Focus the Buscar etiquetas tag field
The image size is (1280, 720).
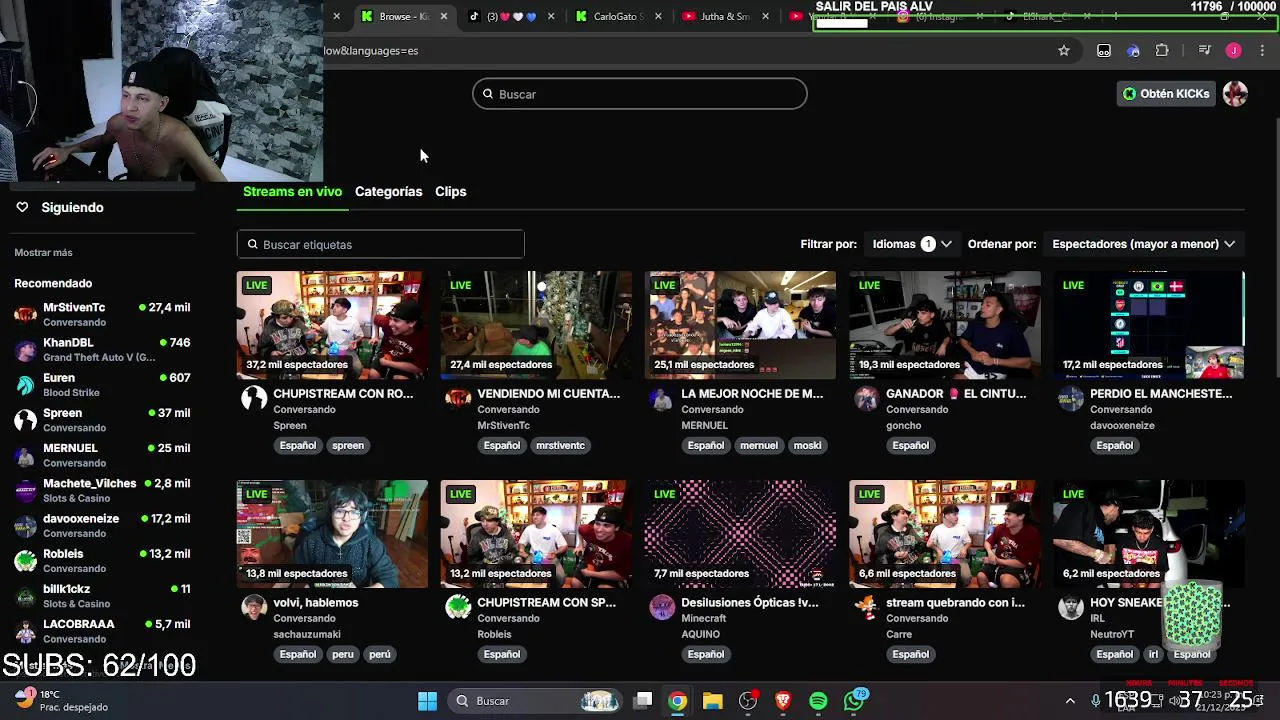(380, 244)
